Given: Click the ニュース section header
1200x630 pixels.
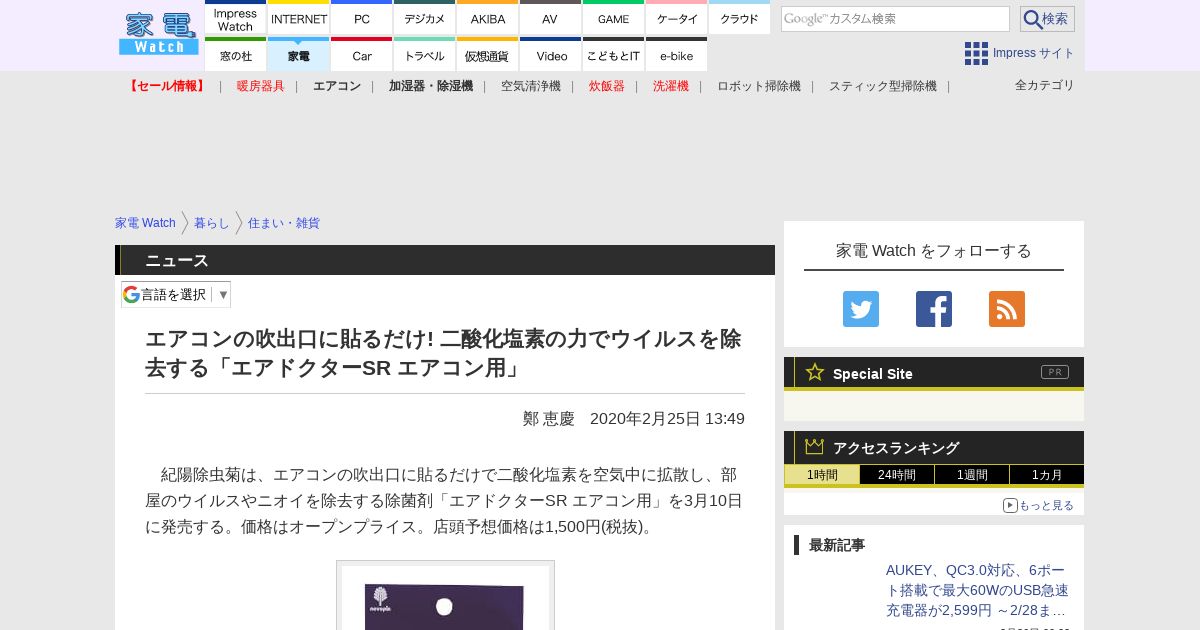Looking at the screenshot, I should (445, 260).
